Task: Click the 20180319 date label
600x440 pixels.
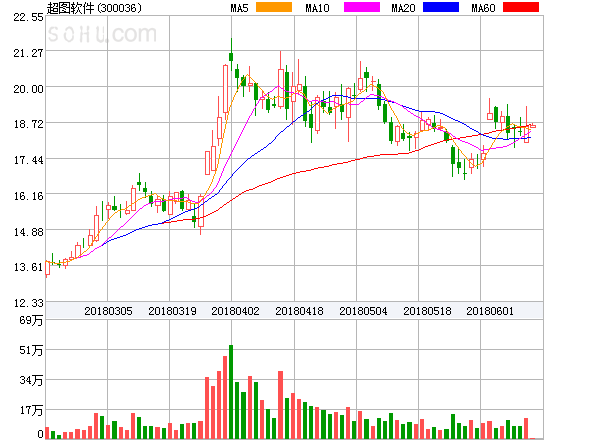Action: (172, 311)
